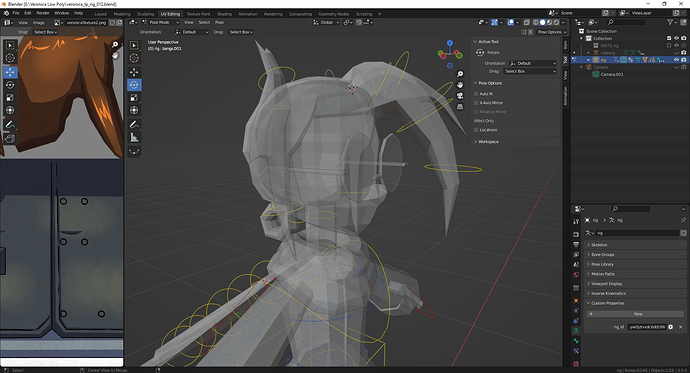Toggle render camera icon for rig object
The height and width of the screenshot is (373, 690).
tap(683, 60)
